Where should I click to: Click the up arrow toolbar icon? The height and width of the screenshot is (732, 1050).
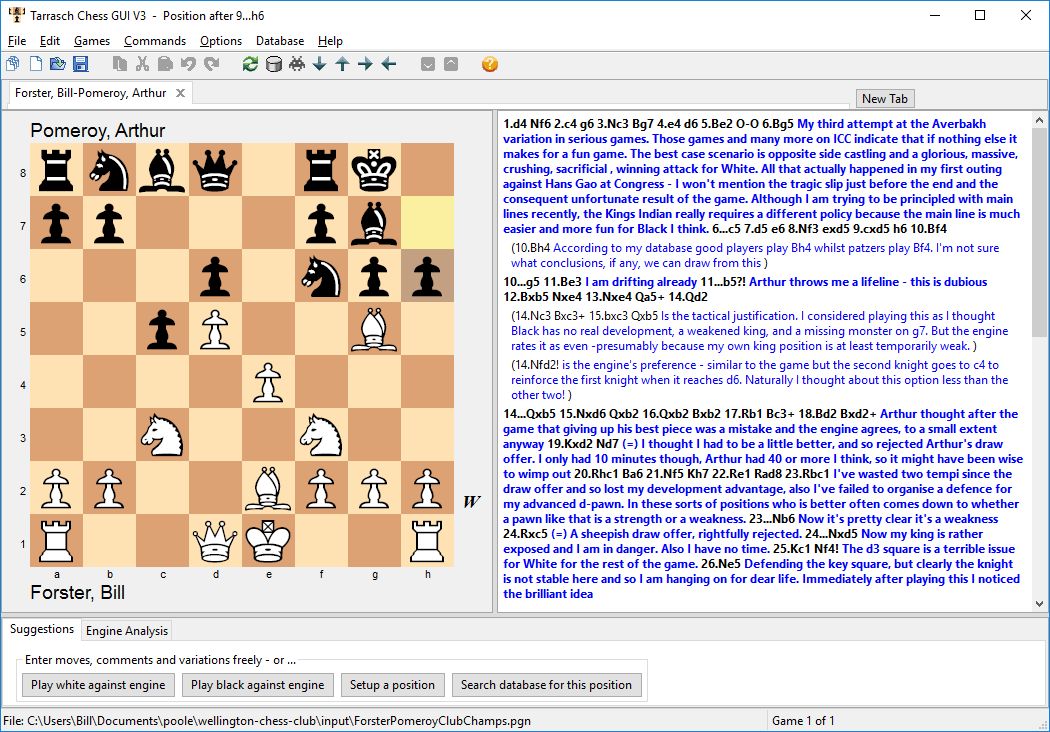342,64
